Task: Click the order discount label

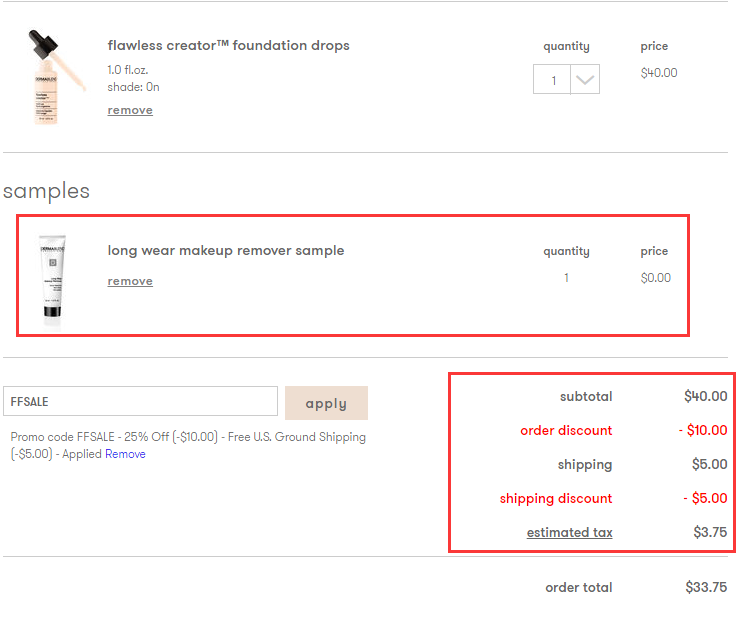Action: coord(566,431)
